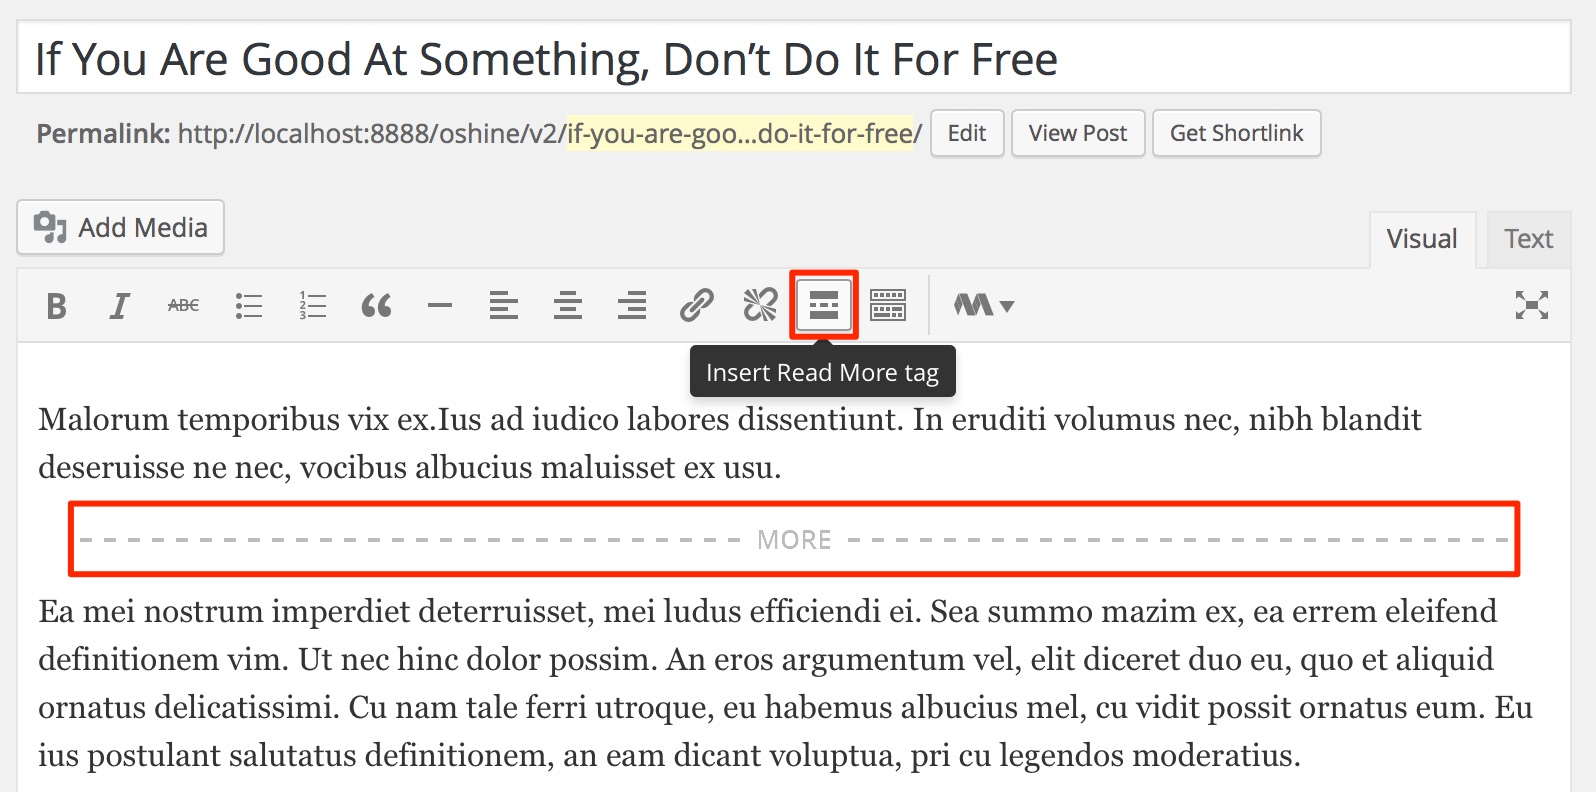Place cursor in paragraph starting 'Ea mei nostrum'
This screenshot has height=792, width=1596.
[x=785, y=683]
